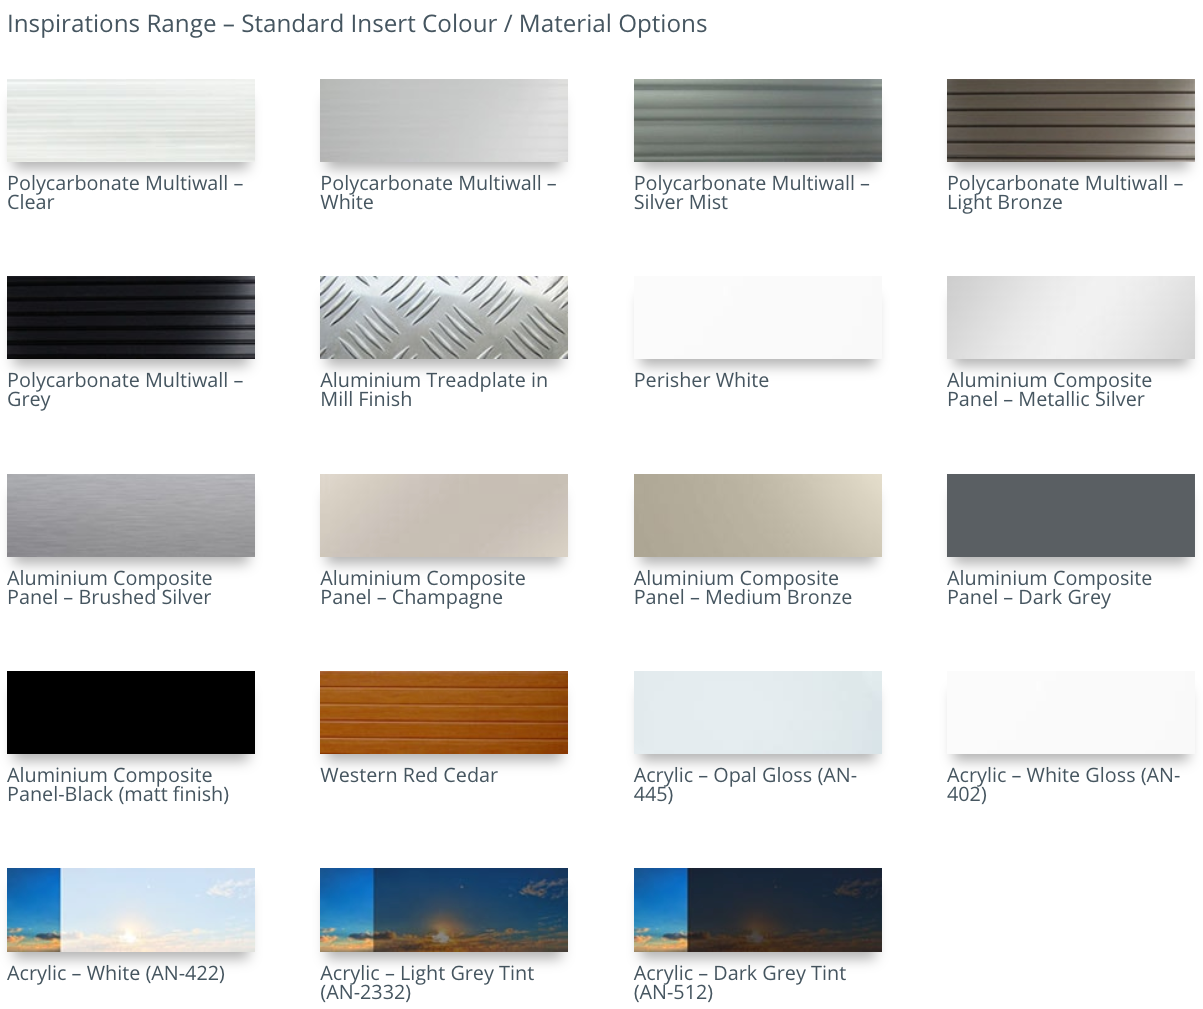Select the Black matt finish panel swatch
This screenshot has height=1009, width=1203.
pos(131,712)
